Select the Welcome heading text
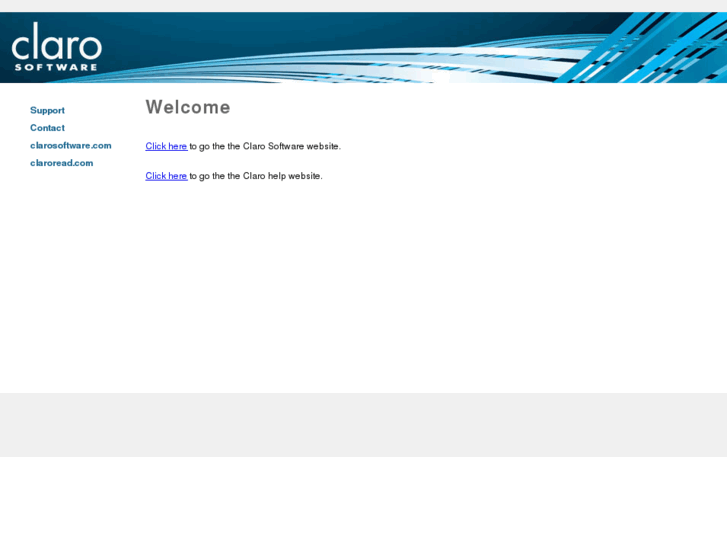Image resolution: width=727 pixels, height=545 pixels. (188, 107)
